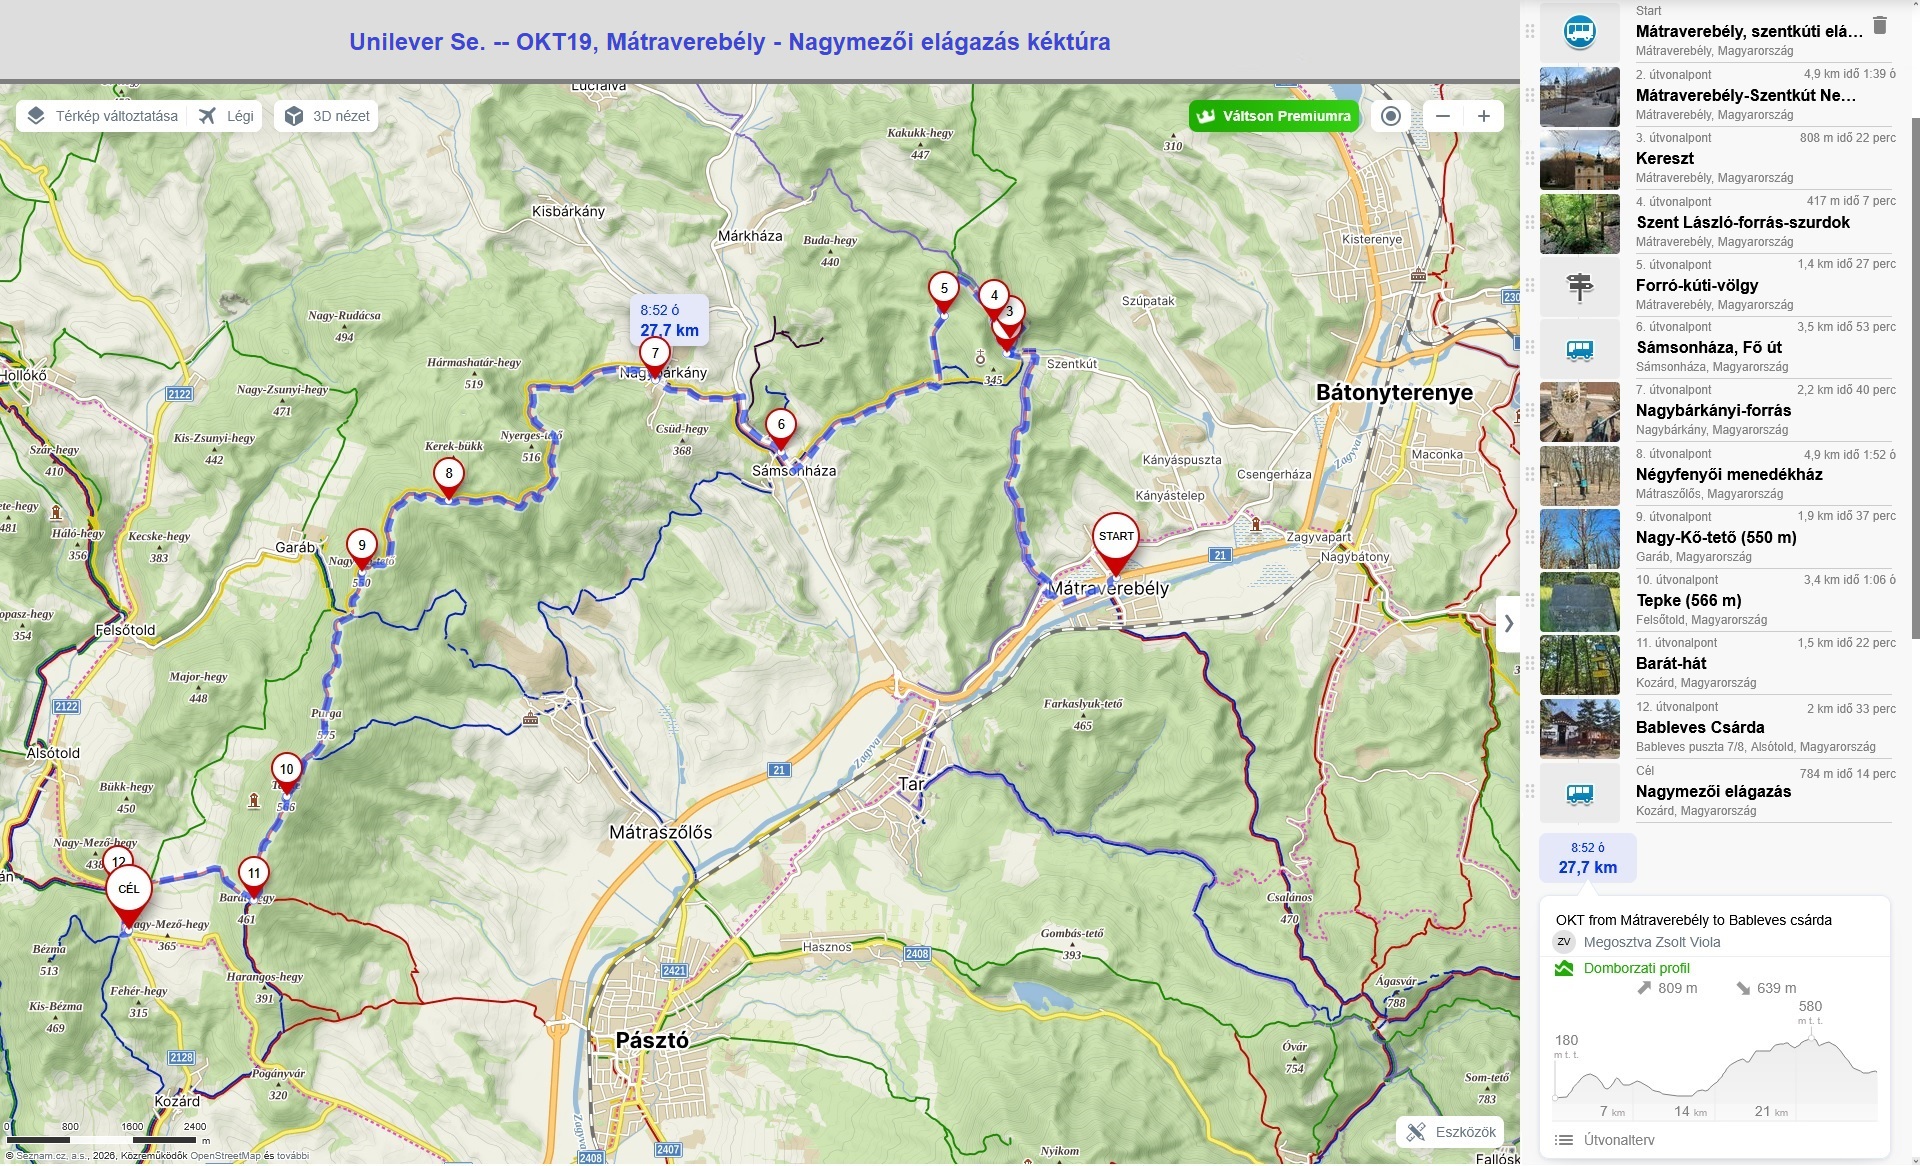Zoom out with the minus button
Viewport: 1920px width, 1166px height.
1442,116
